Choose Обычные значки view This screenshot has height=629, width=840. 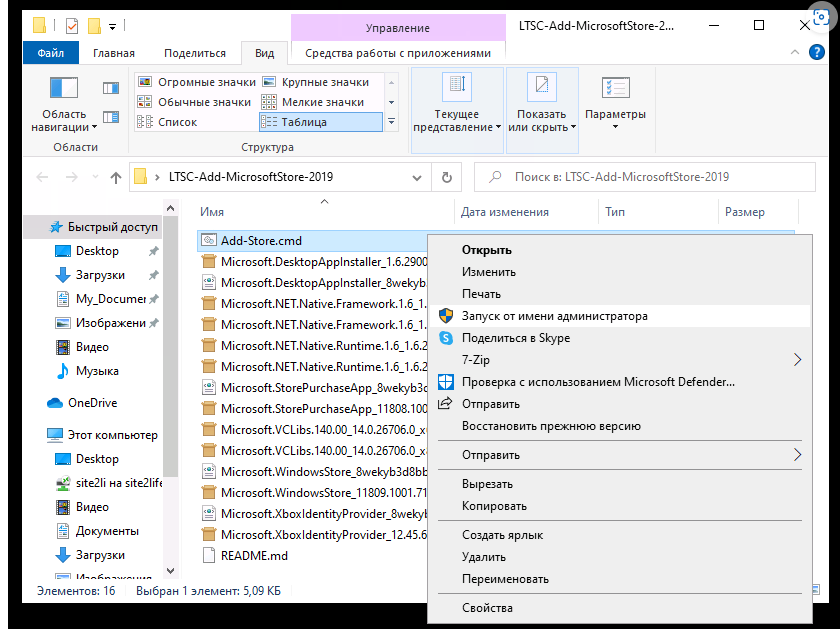pos(194,102)
